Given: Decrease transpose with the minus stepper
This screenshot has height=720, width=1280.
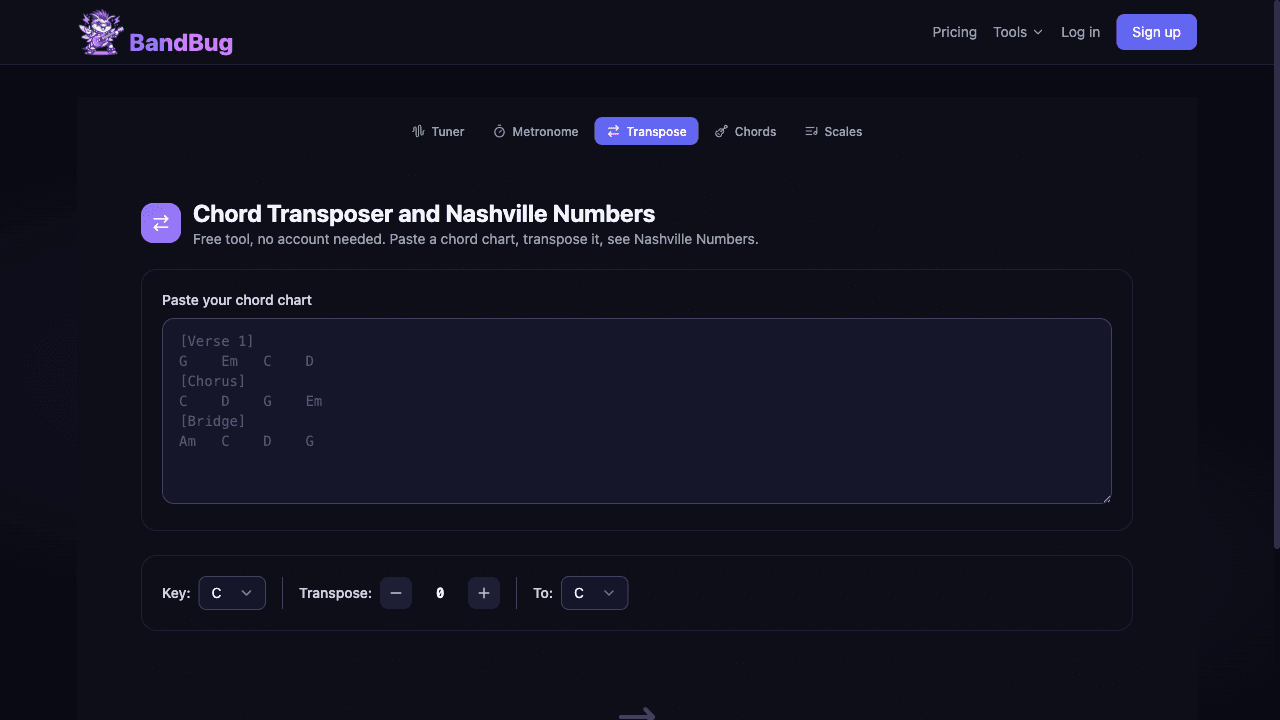Looking at the screenshot, I should (x=396, y=592).
